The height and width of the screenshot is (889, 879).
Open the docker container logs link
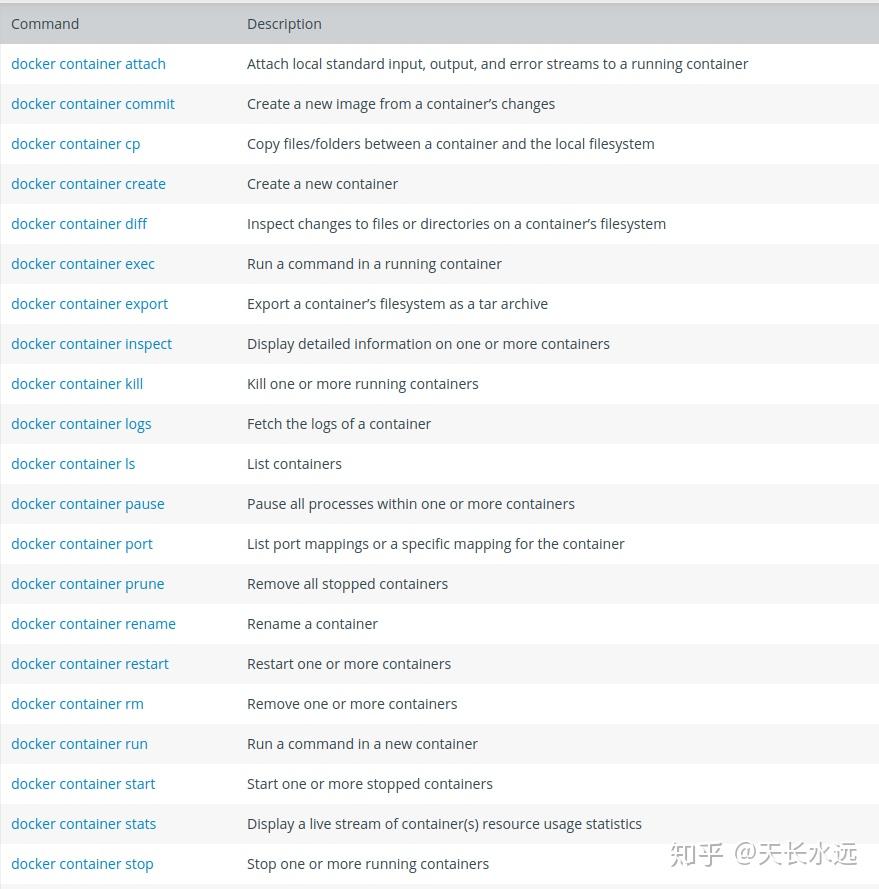(x=81, y=425)
